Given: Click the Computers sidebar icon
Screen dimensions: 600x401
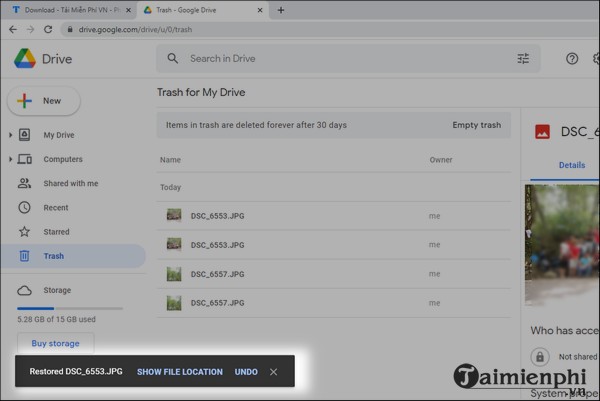Looking at the screenshot, I should click(24, 159).
